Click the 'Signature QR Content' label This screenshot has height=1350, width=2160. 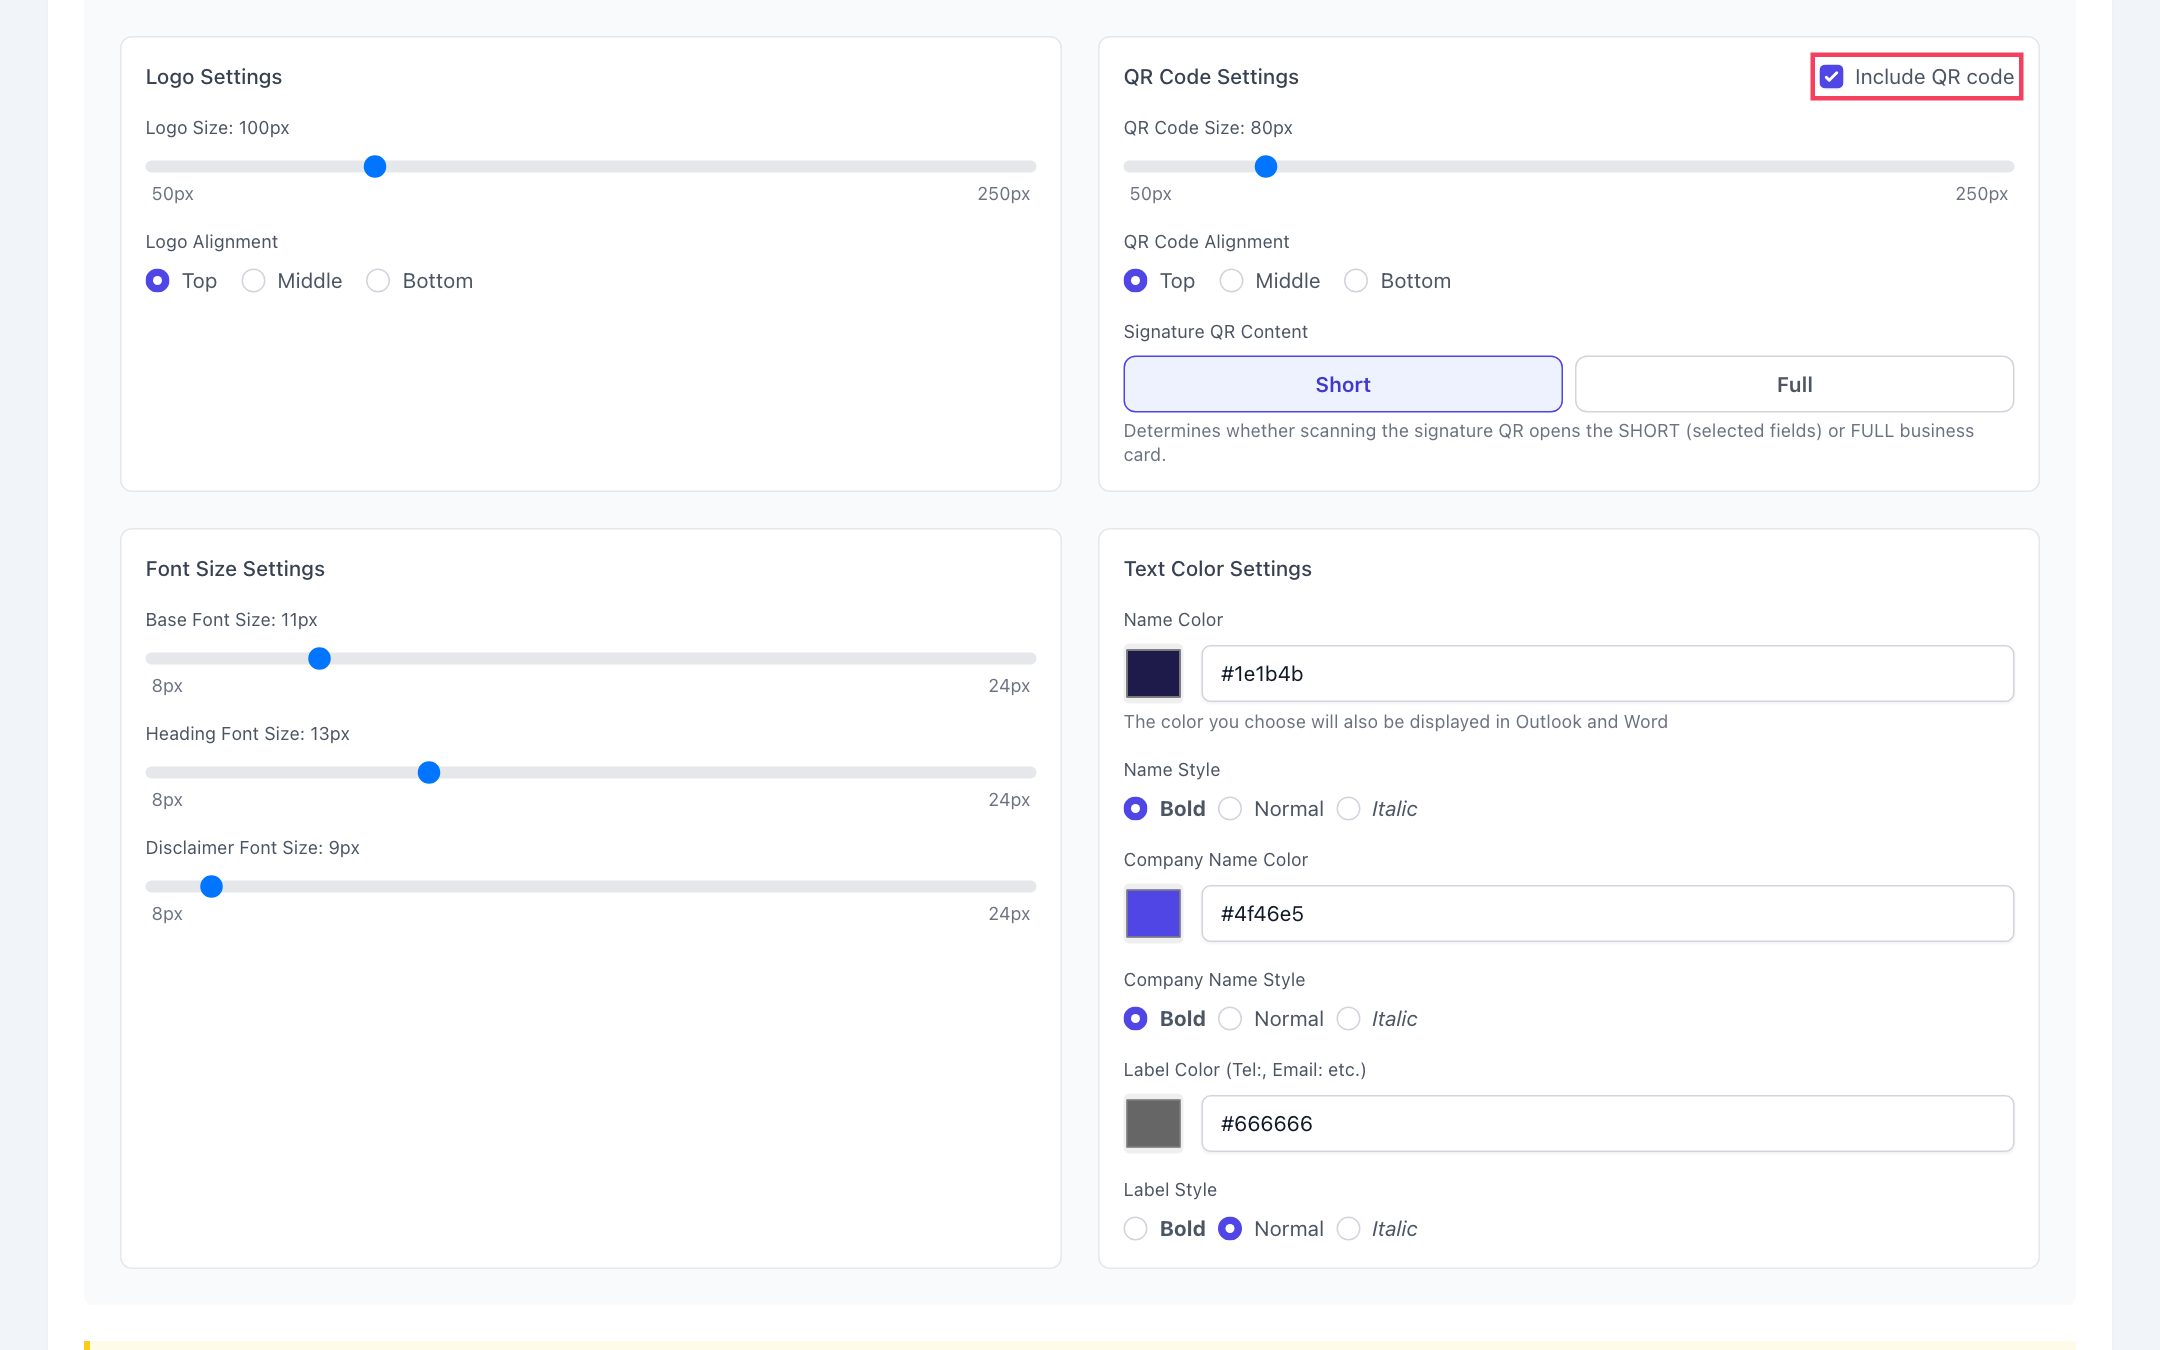coord(1215,332)
